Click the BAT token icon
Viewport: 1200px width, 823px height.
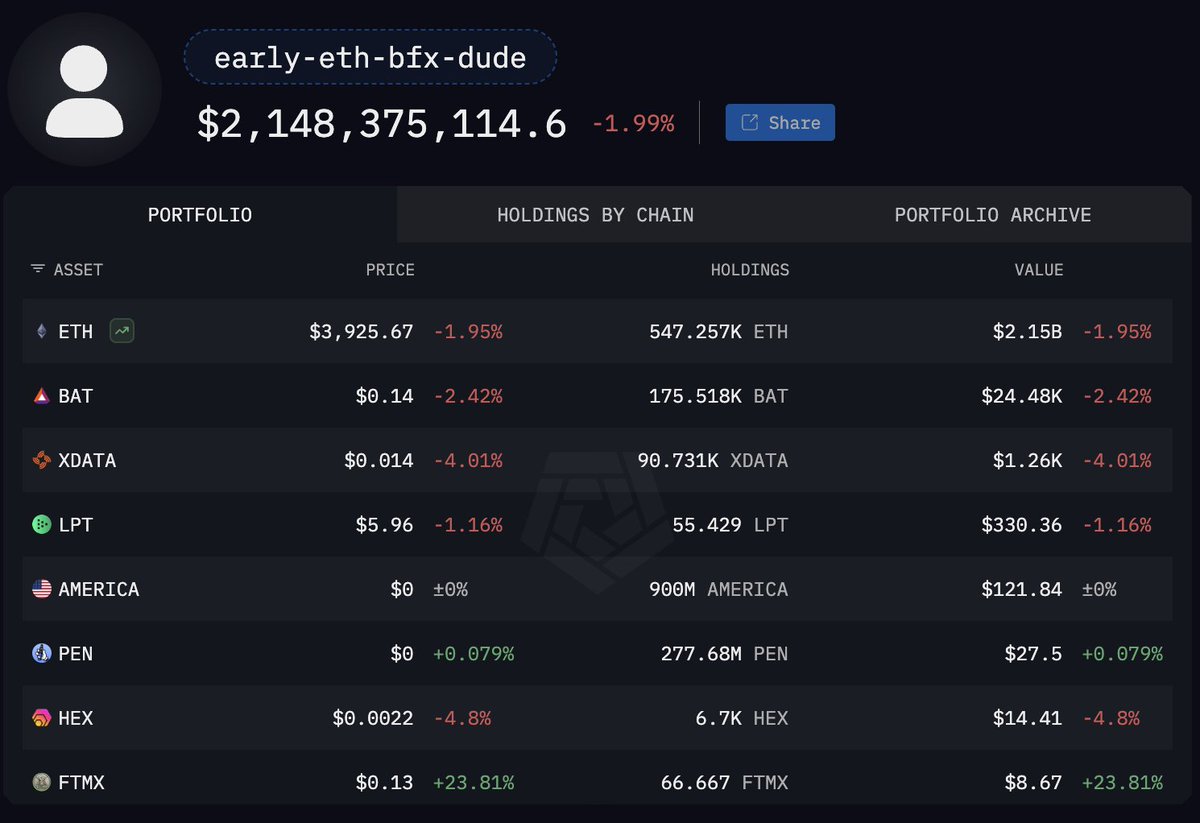[41, 396]
